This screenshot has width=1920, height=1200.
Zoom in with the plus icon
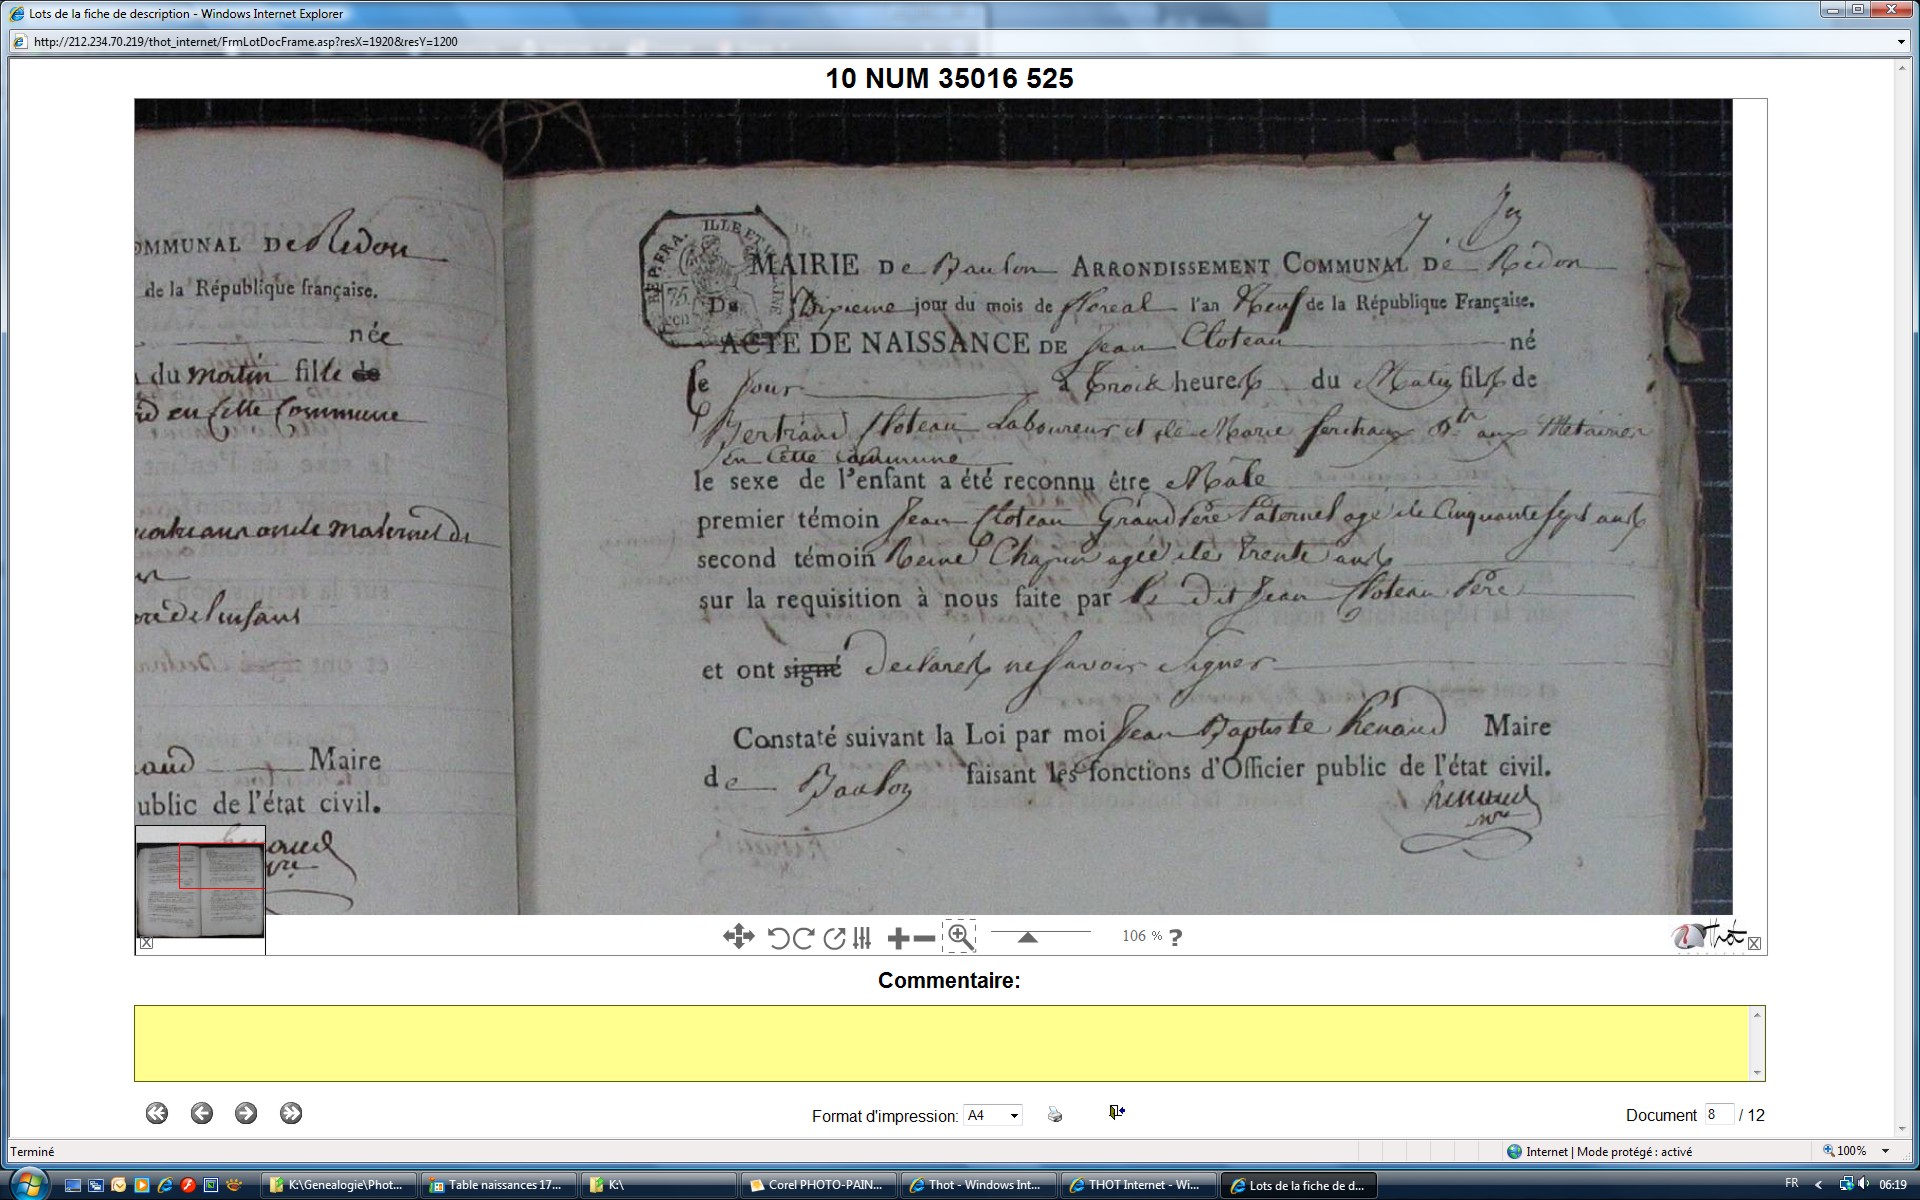click(897, 938)
